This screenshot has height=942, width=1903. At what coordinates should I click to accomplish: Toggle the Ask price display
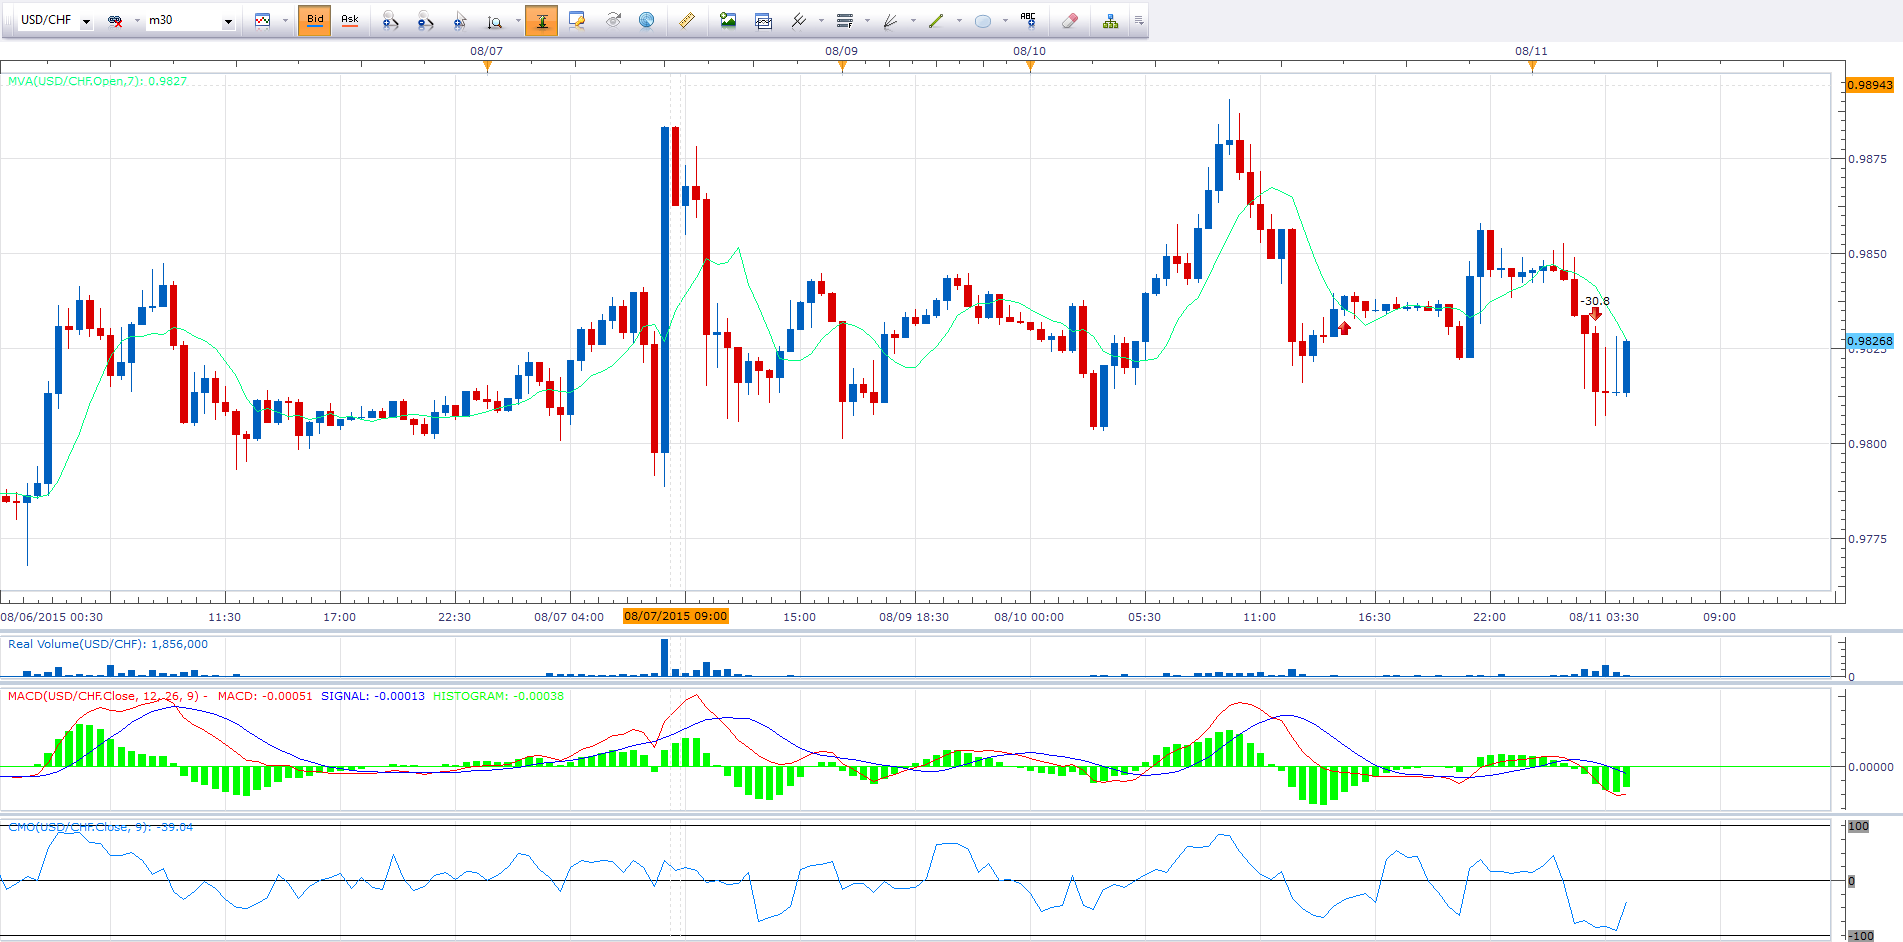[x=350, y=20]
